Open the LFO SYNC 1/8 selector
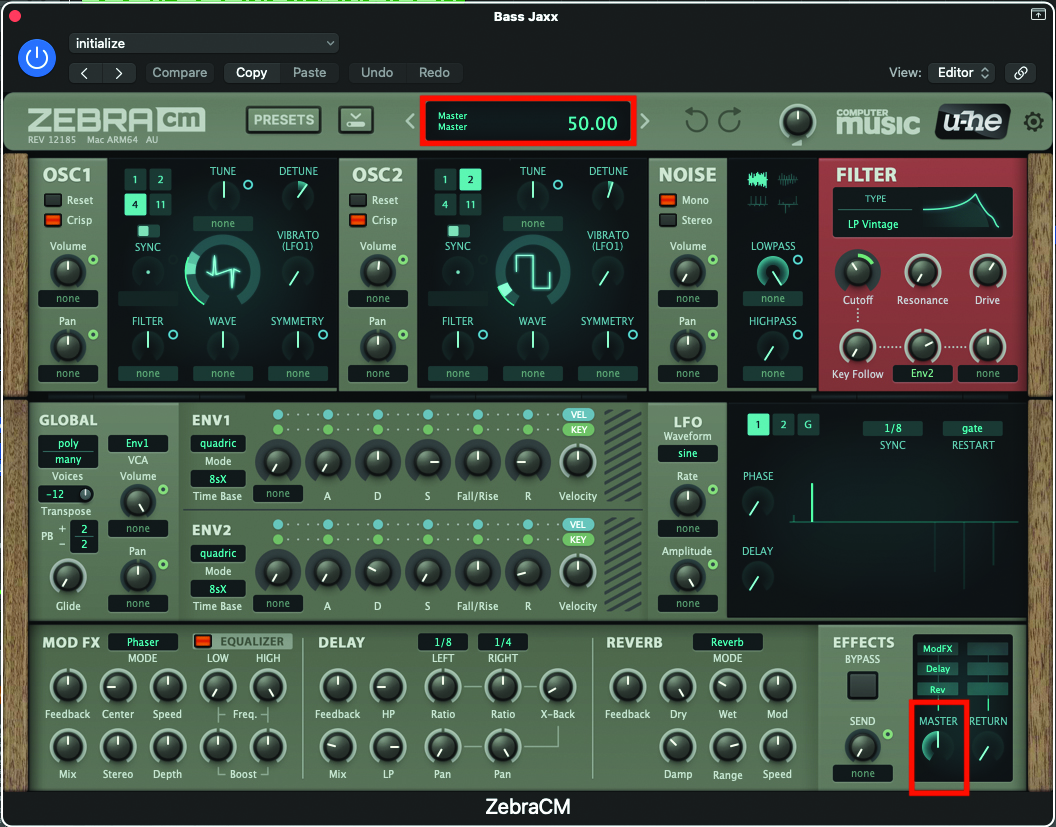Screen dimensions: 1056x827 tap(892, 428)
